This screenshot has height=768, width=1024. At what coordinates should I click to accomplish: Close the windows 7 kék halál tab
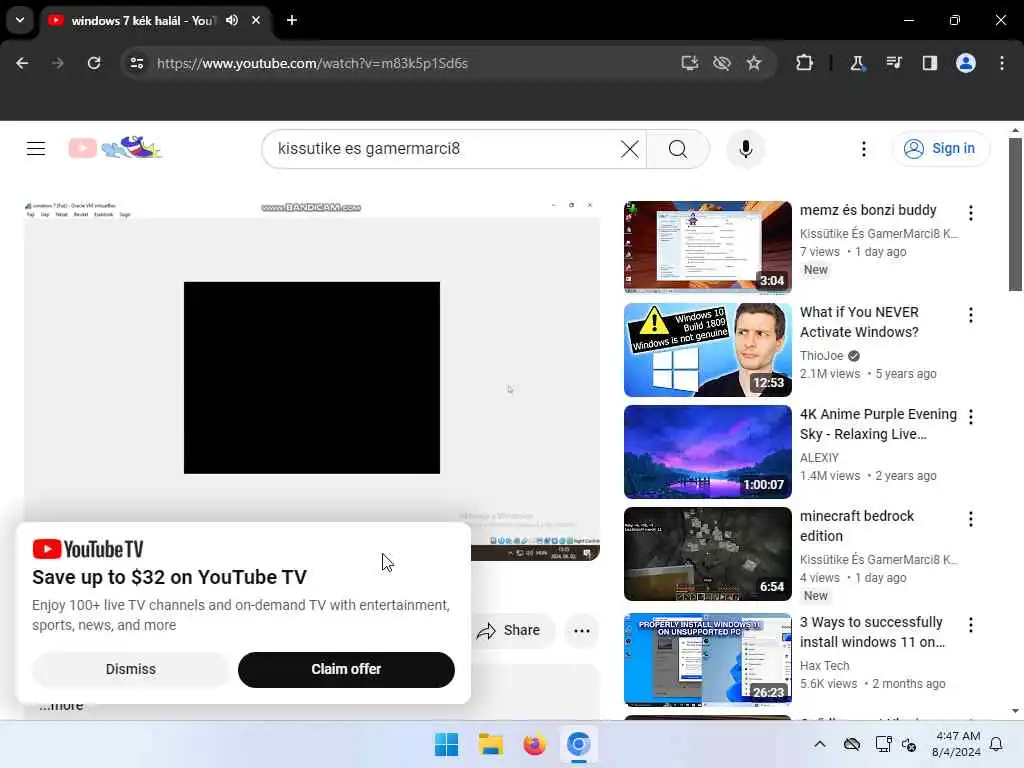(x=256, y=20)
